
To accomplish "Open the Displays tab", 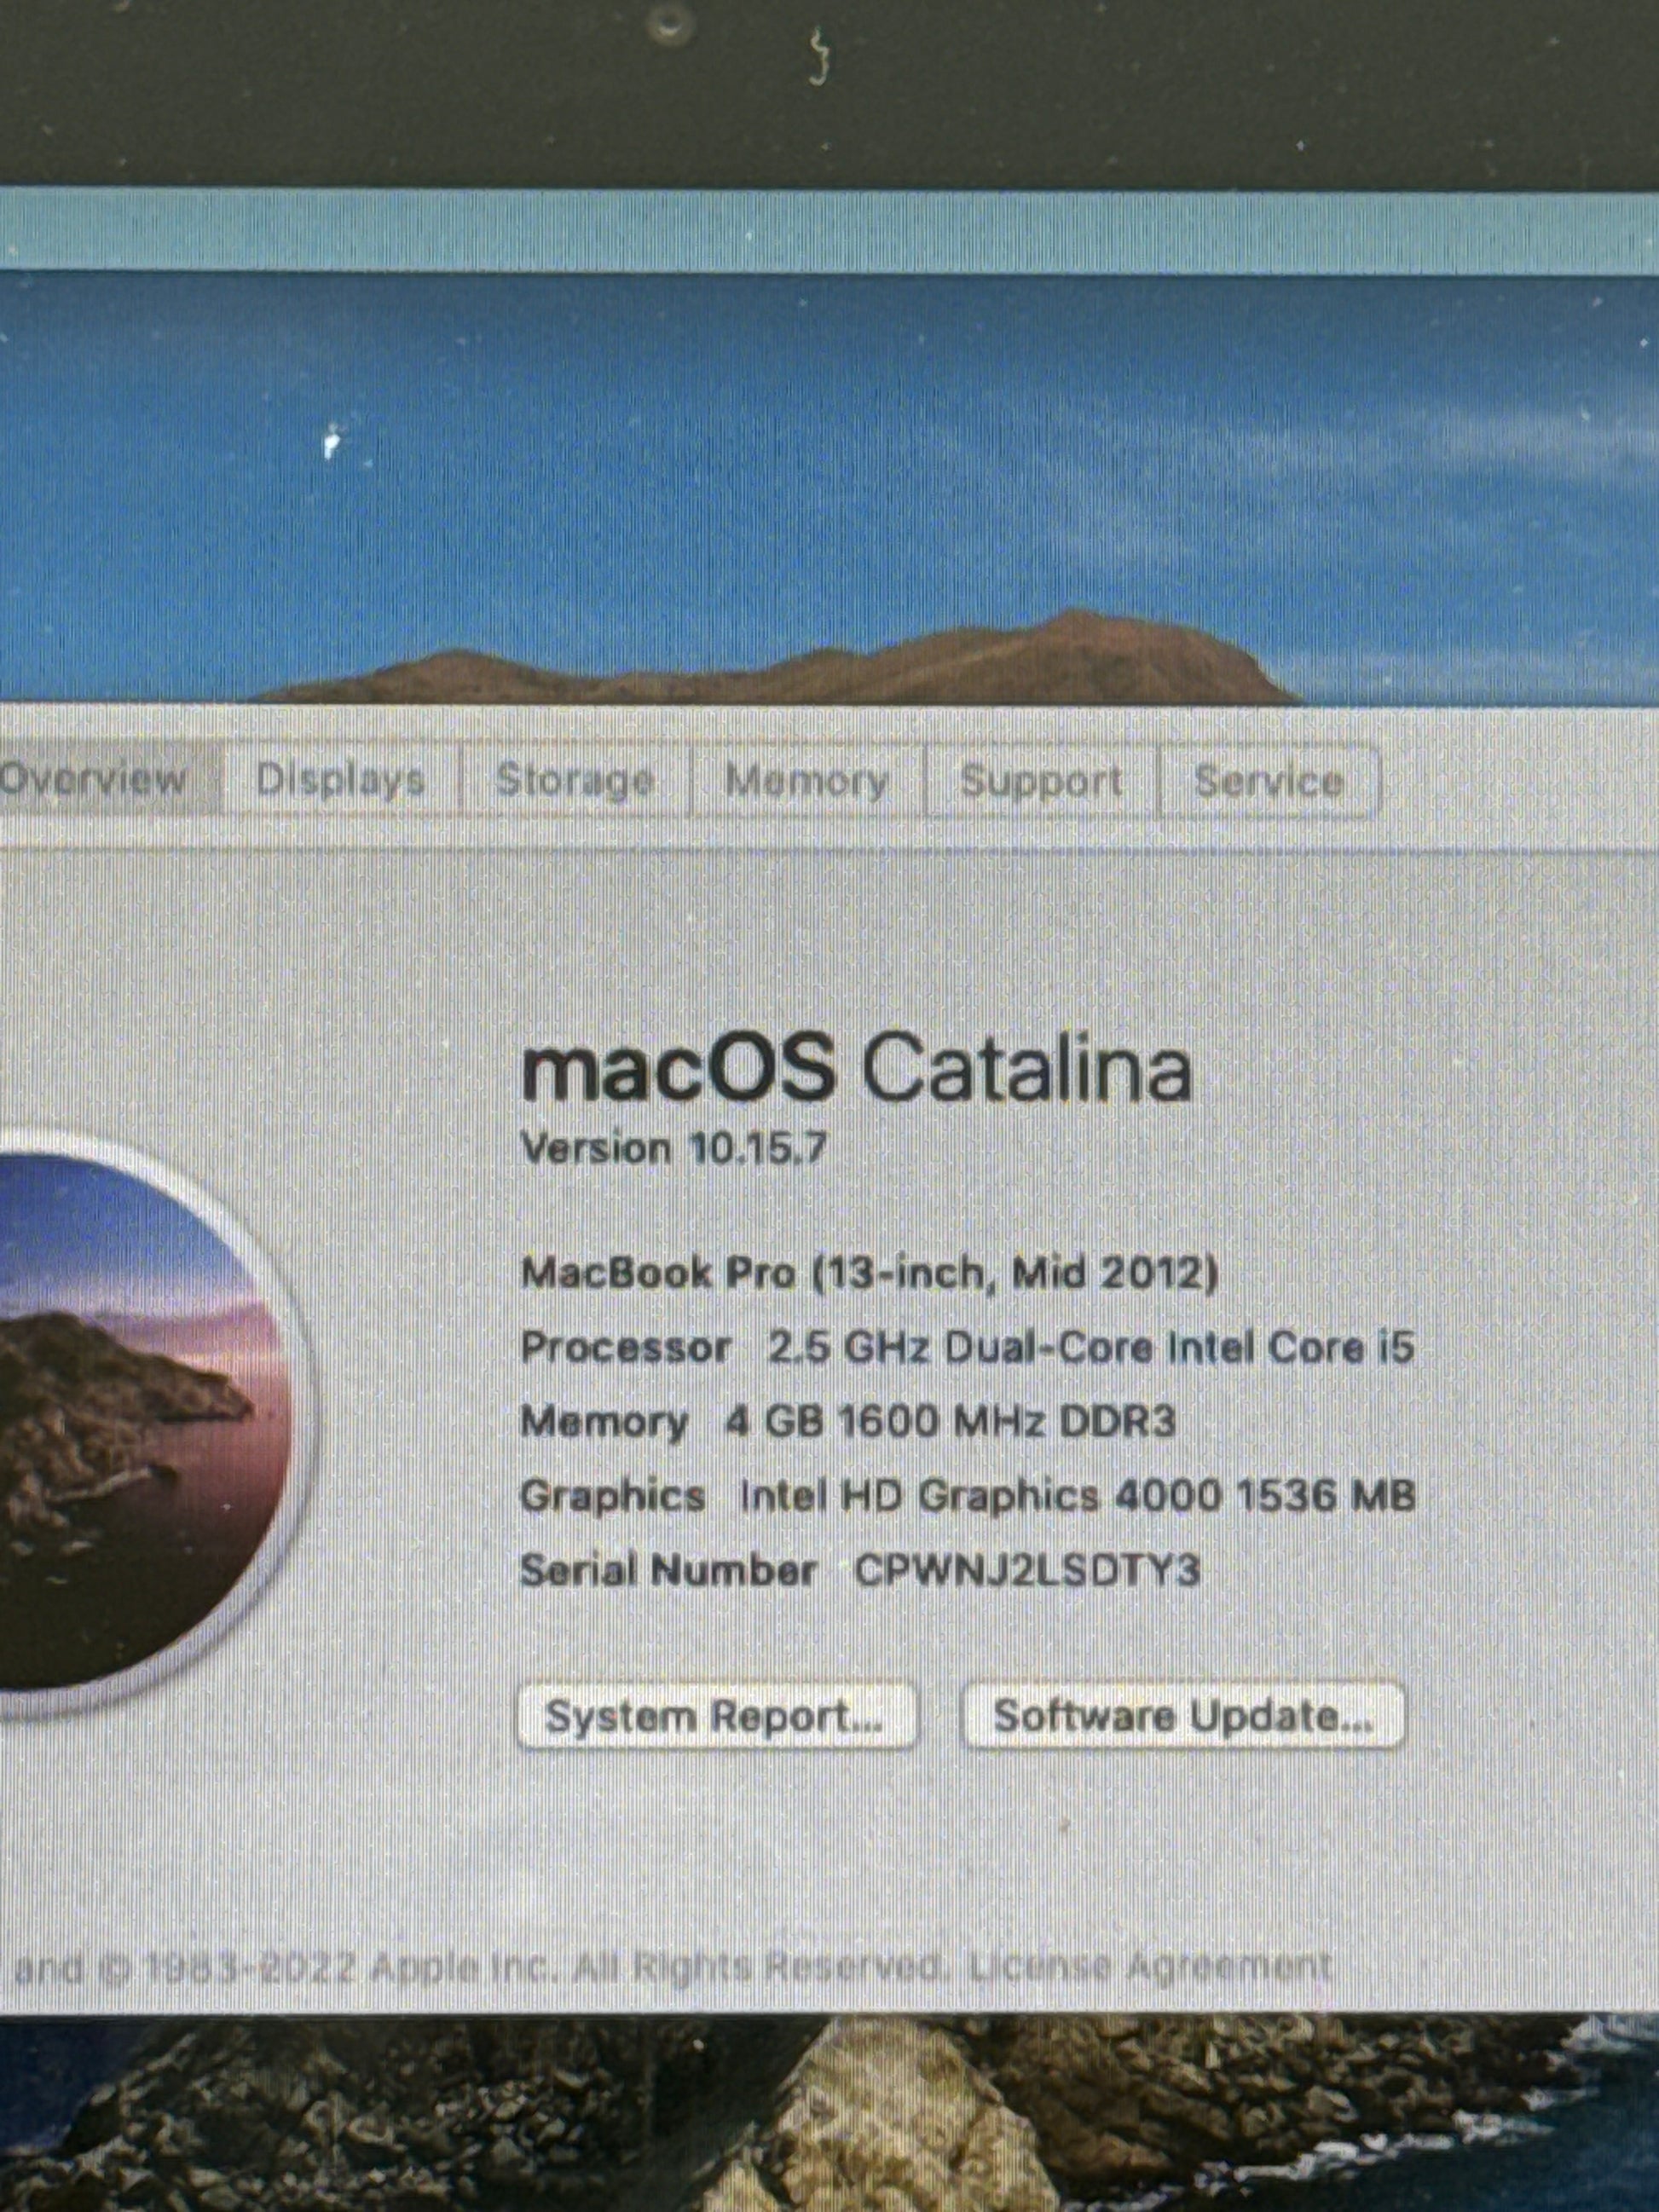I will click(x=340, y=780).
